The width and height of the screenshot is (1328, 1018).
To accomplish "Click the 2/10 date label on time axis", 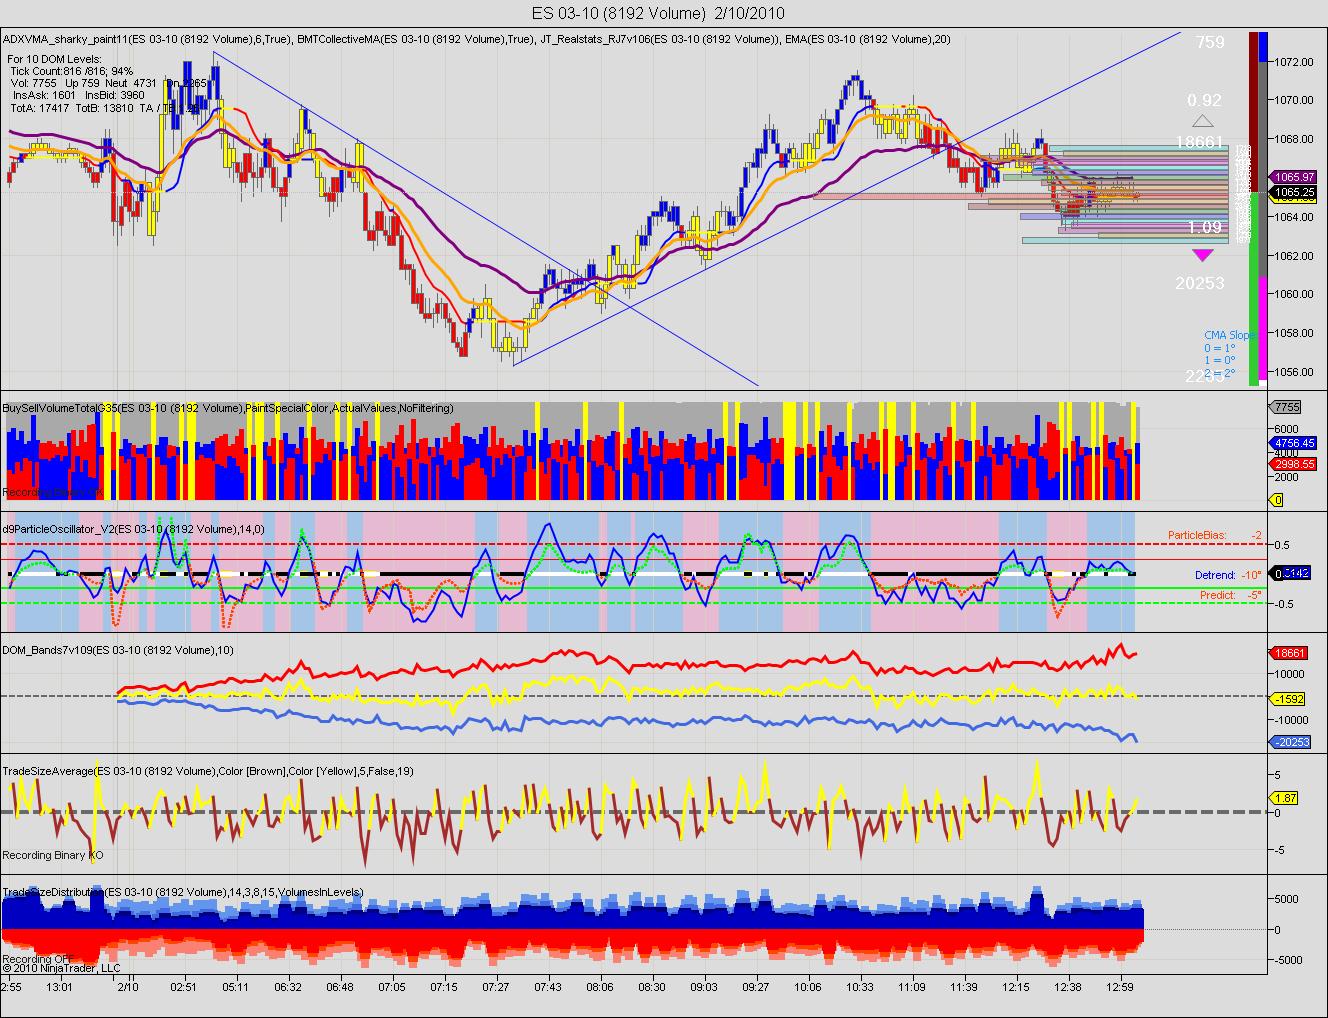I will (128, 986).
